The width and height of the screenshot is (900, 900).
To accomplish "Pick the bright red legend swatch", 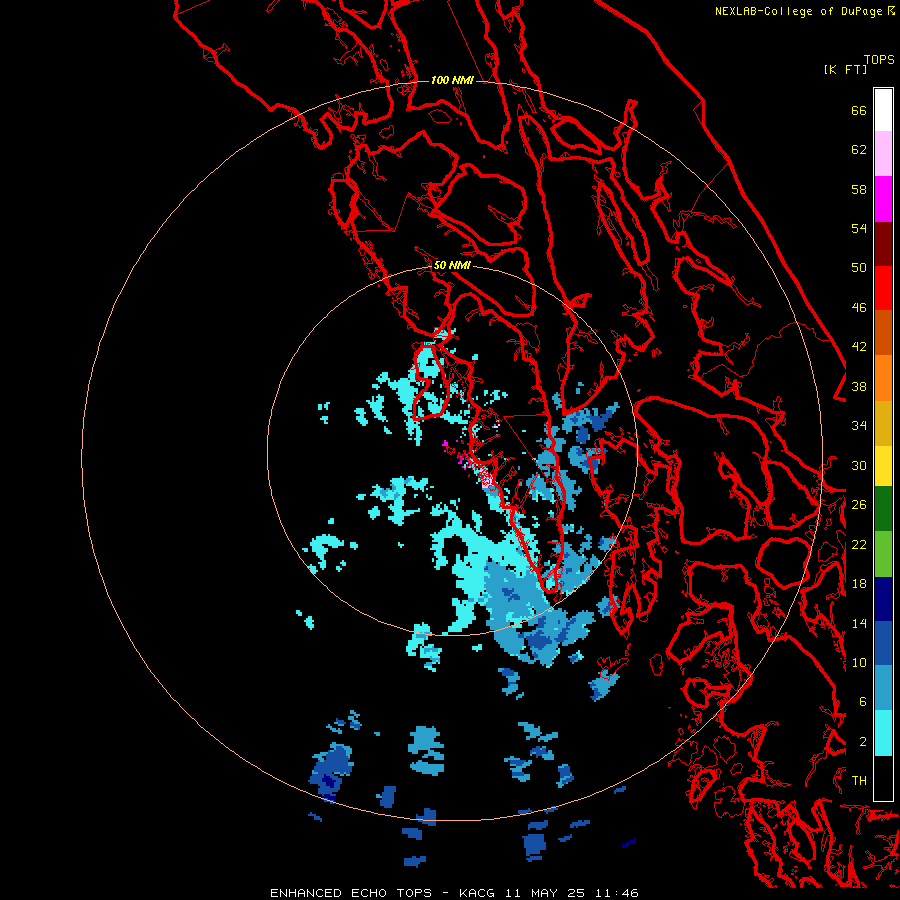I will (883, 288).
